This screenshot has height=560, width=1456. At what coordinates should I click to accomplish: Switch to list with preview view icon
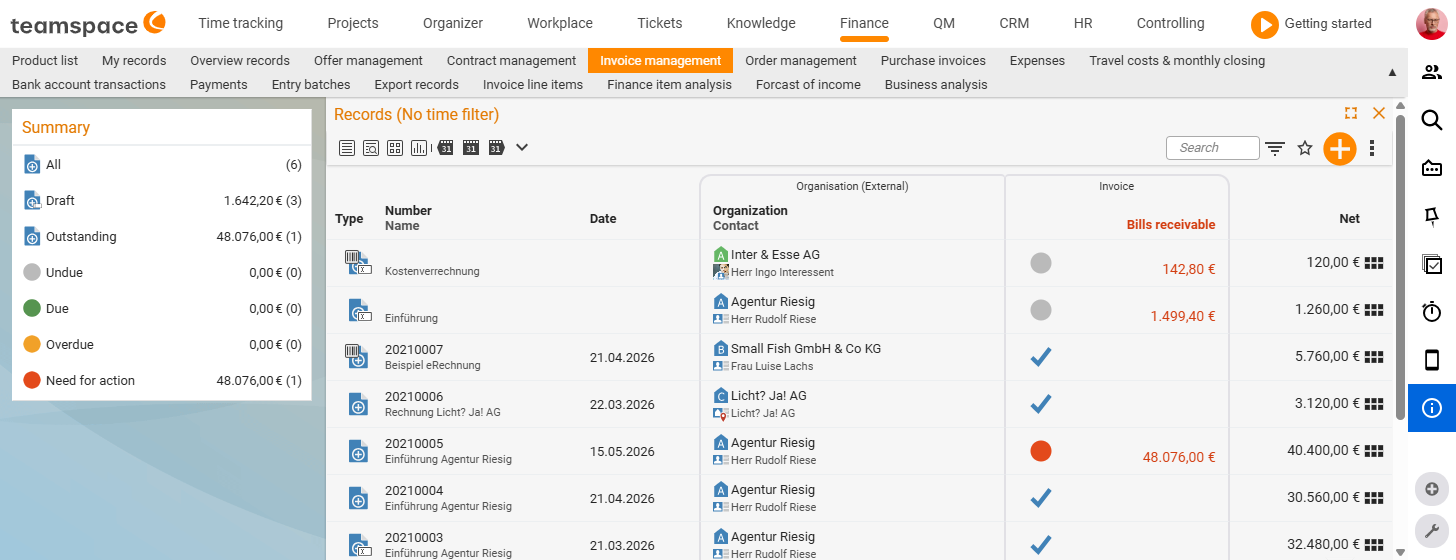371,148
